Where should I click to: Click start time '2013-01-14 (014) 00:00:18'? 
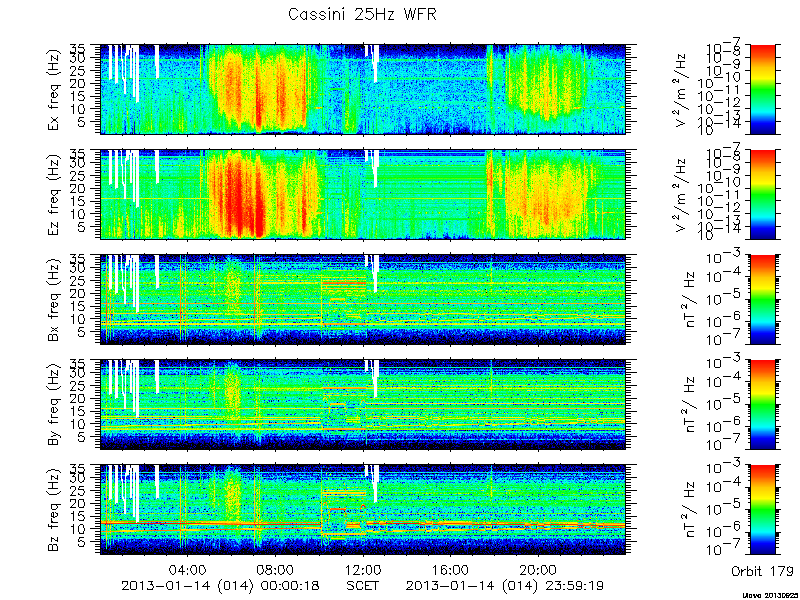click(220, 585)
